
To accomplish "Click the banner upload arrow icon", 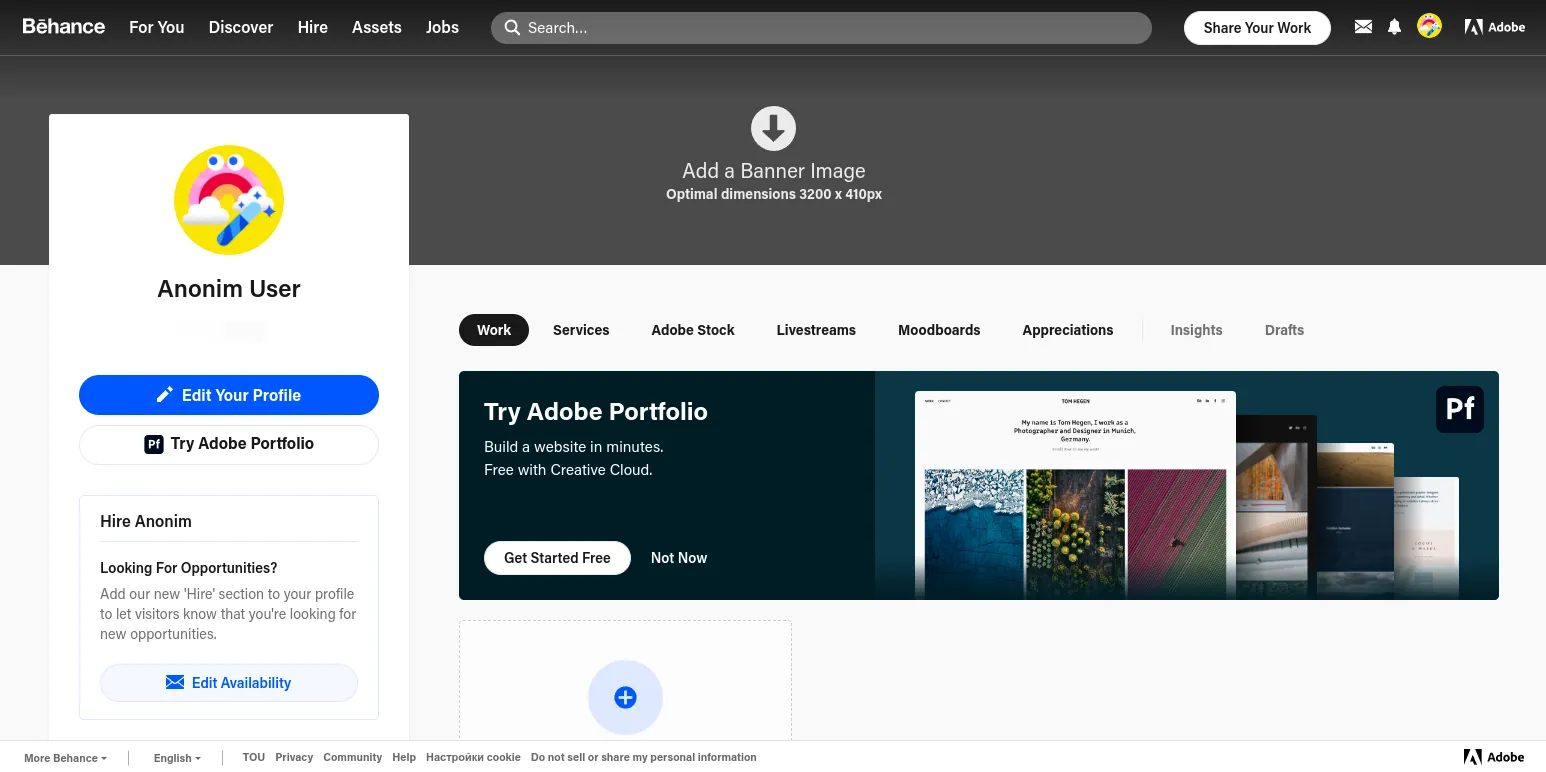I will pyautogui.click(x=773, y=128).
